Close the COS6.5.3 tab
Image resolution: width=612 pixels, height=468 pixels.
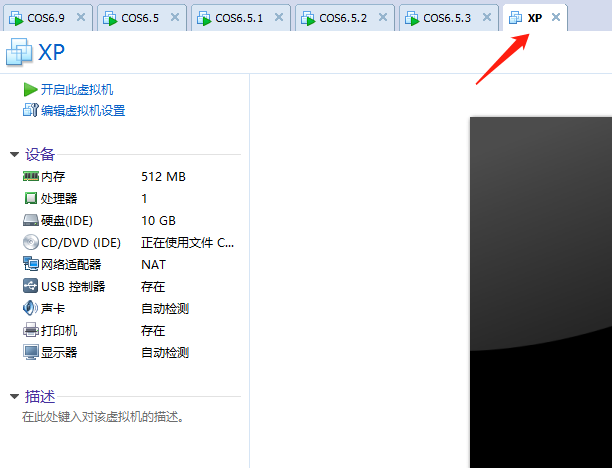[487, 17]
